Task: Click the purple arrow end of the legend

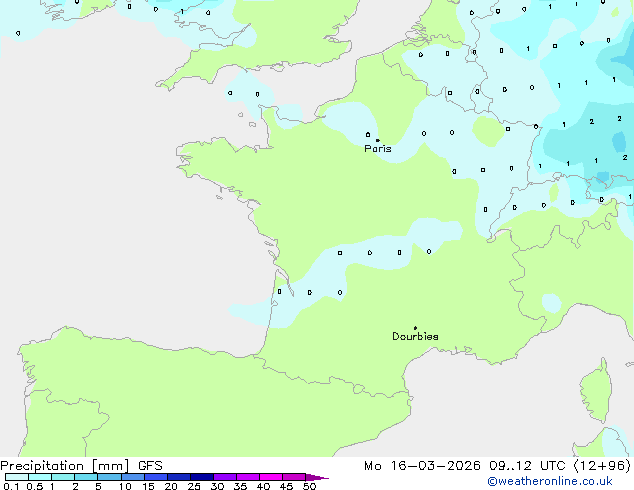Action: (317, 477)
